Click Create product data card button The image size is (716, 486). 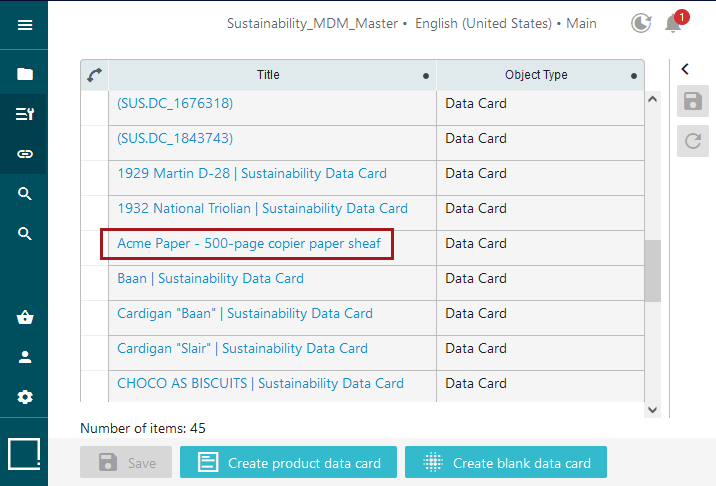[288, 462]
